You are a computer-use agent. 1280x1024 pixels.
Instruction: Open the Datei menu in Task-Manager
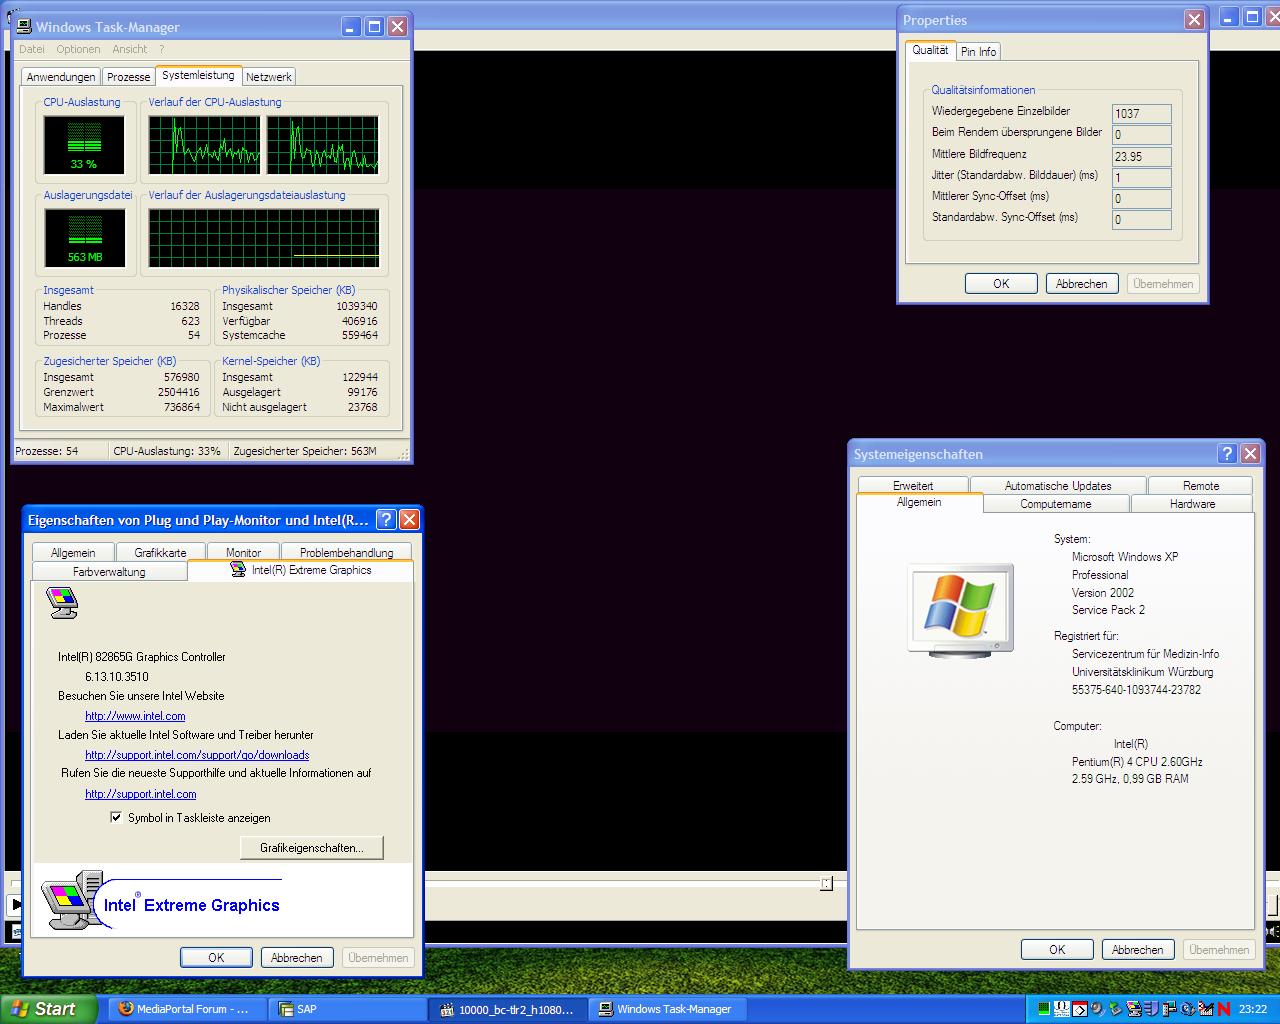pyautogui.click(x=31, y=49)
